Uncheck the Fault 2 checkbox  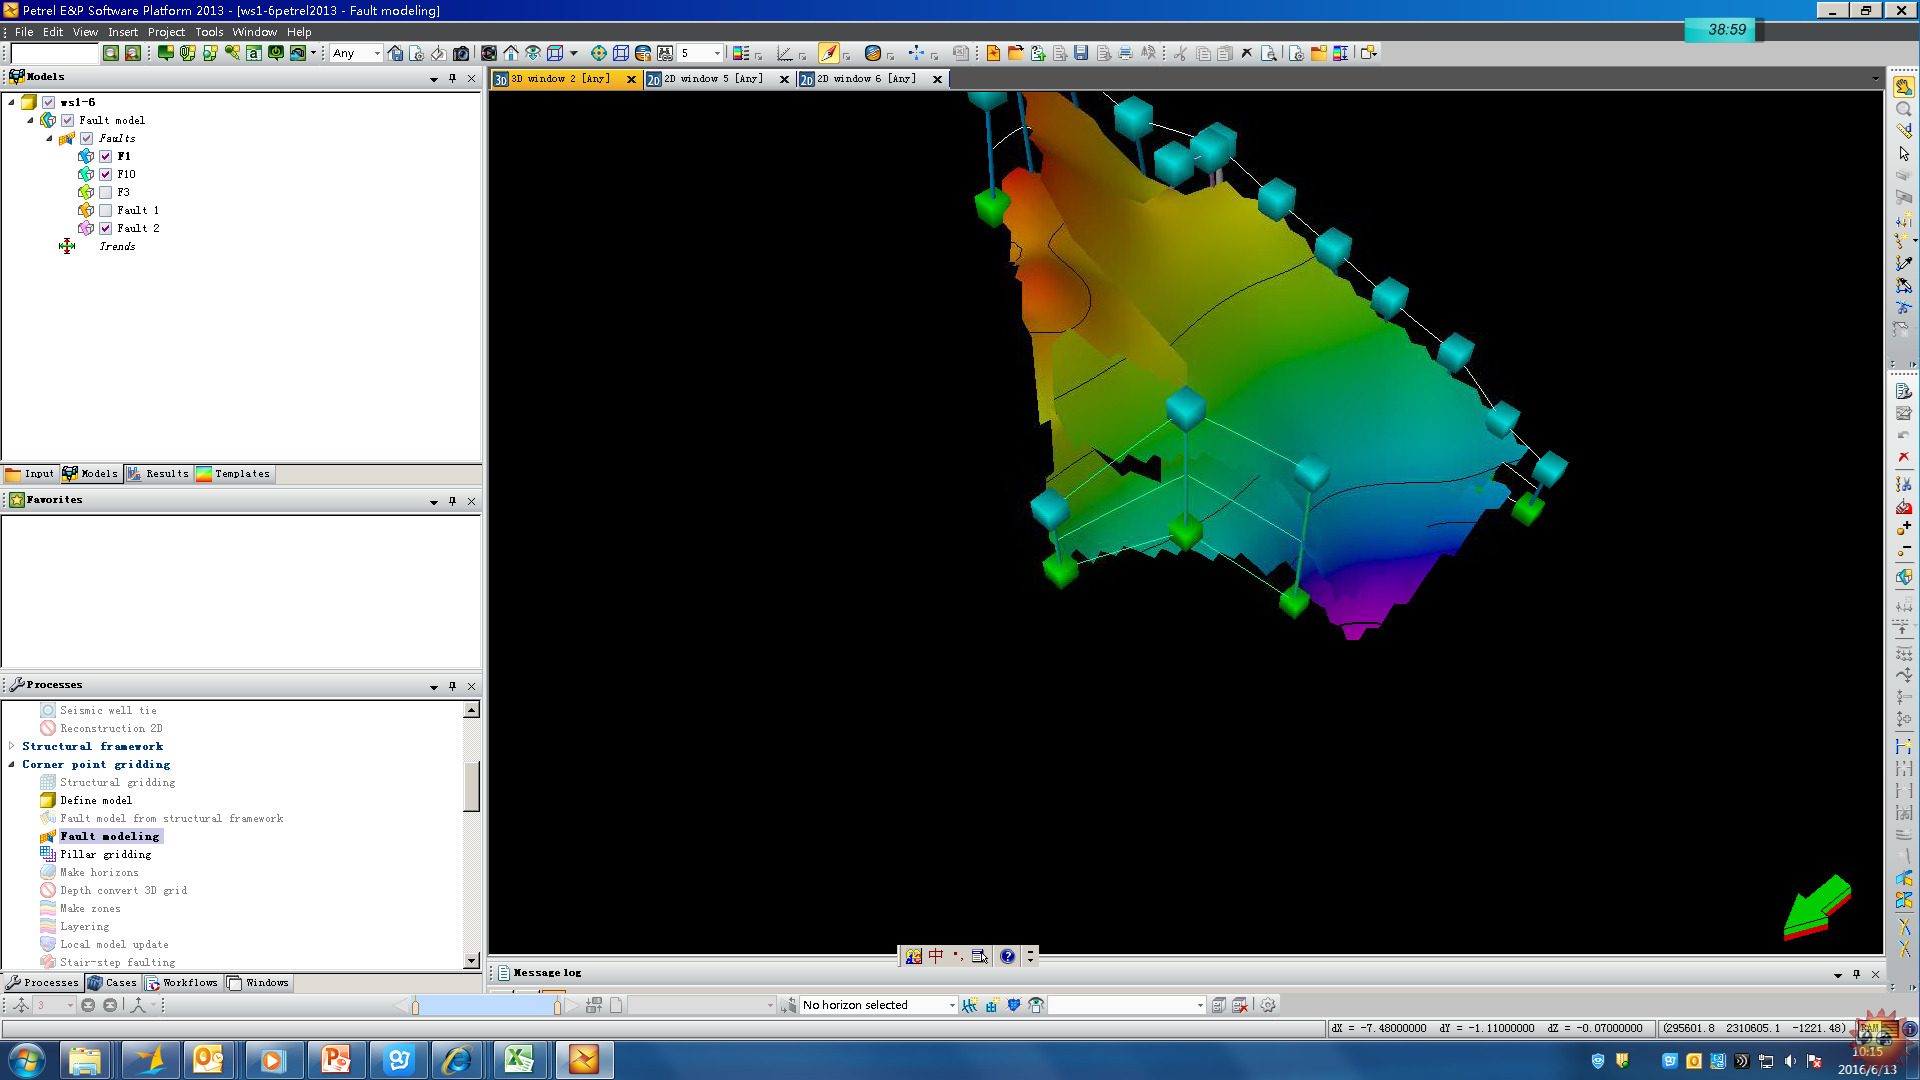pyautogui.click(x=105, y=228)
